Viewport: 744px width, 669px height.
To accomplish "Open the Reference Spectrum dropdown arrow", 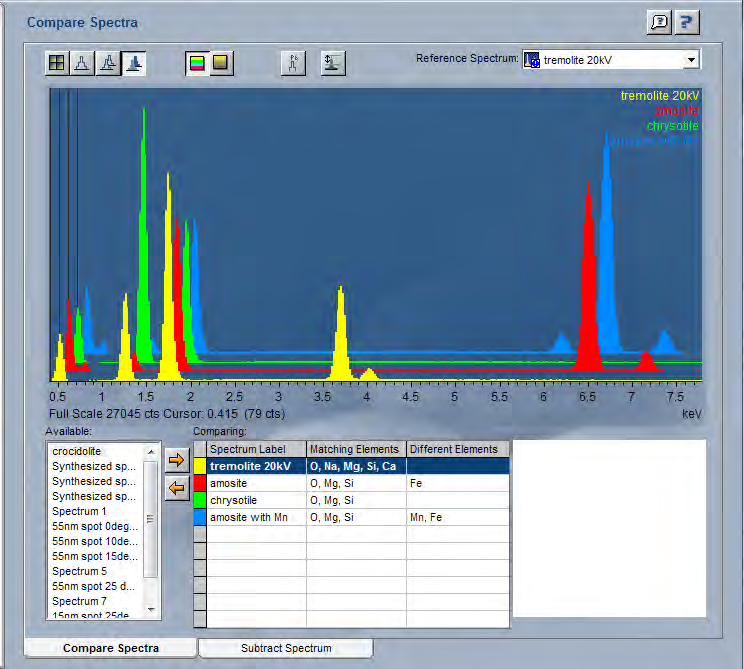I will (x=691, y=60).
